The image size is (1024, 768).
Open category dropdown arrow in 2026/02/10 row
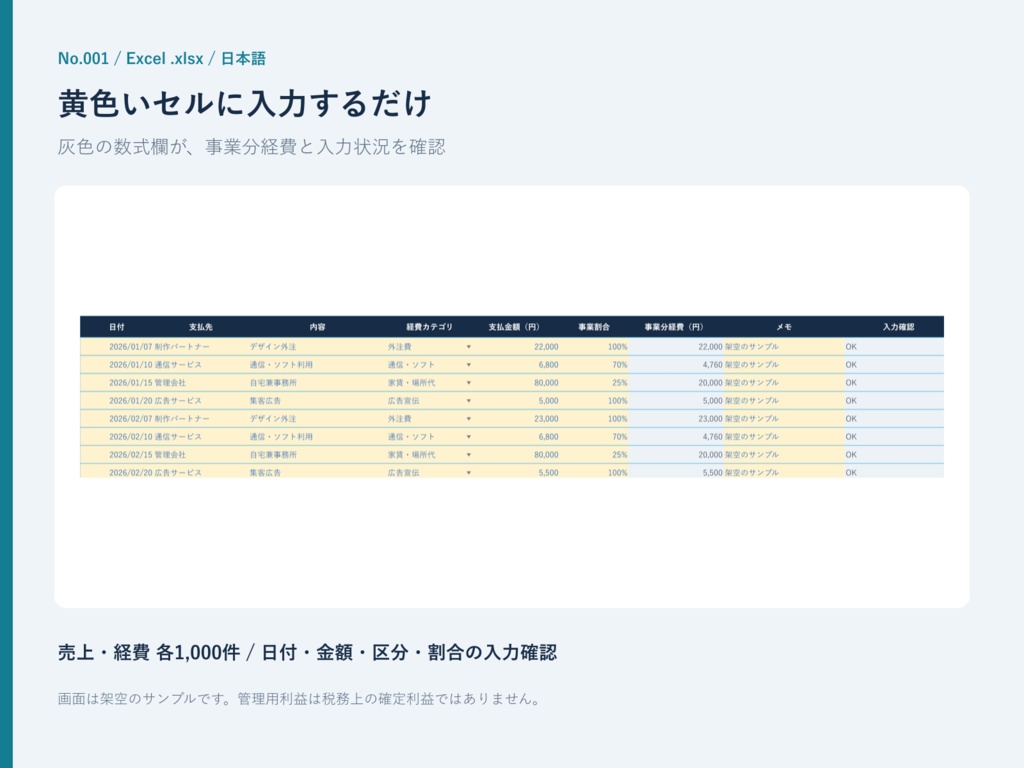click(x=468, y=437)
